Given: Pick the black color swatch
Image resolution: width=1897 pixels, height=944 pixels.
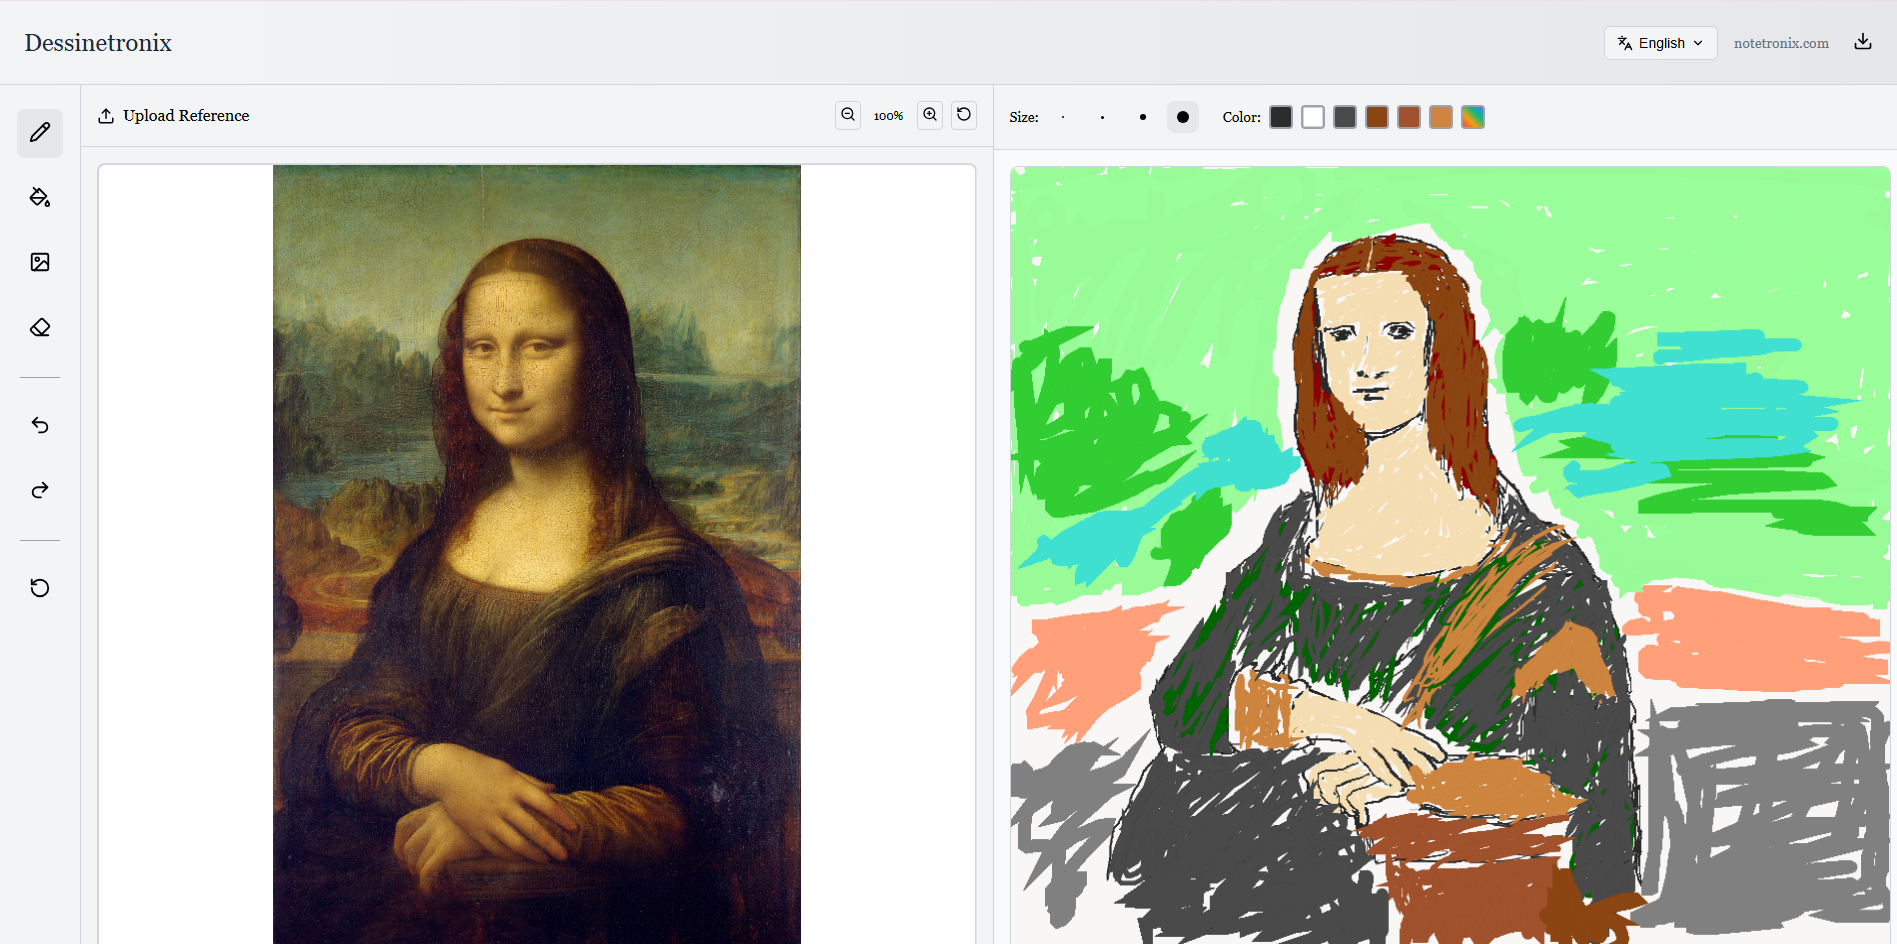Looking at the screenshot, I should click(1281, 117).
